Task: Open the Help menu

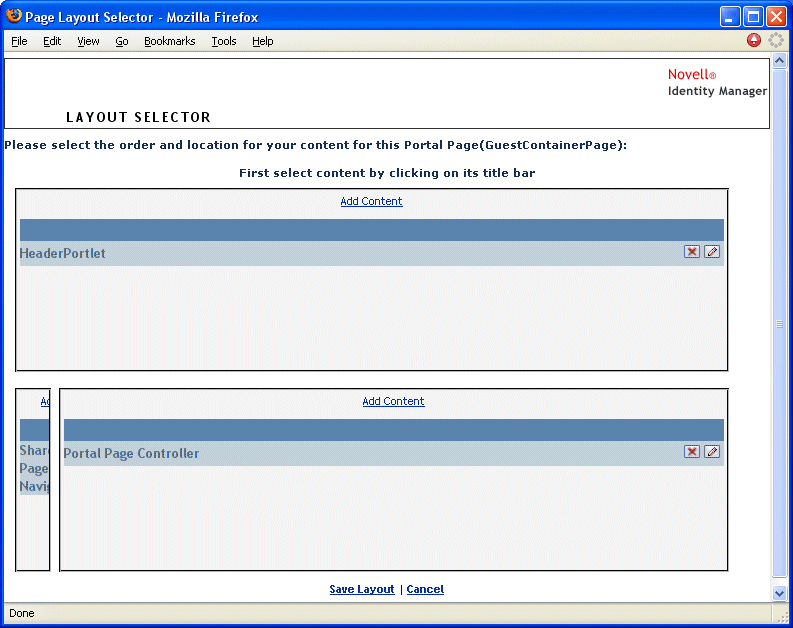Action: 262,41
